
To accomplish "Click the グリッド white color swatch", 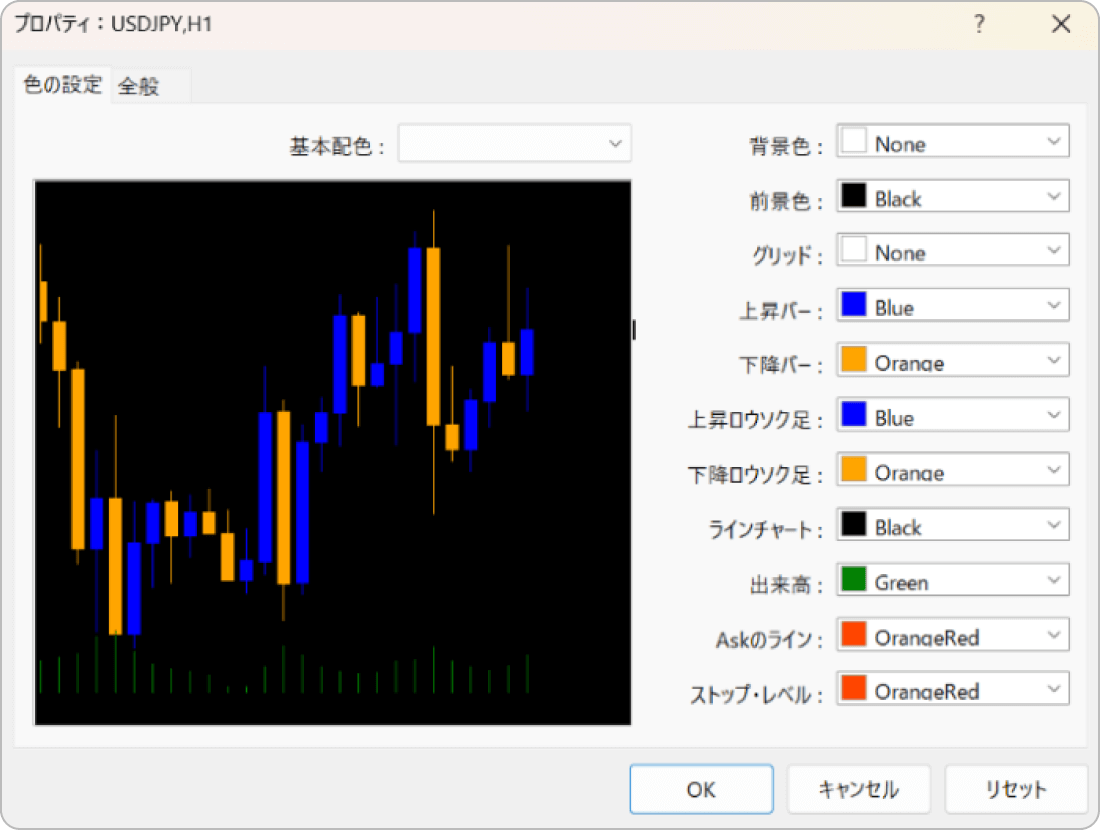I will pos(854,249).
